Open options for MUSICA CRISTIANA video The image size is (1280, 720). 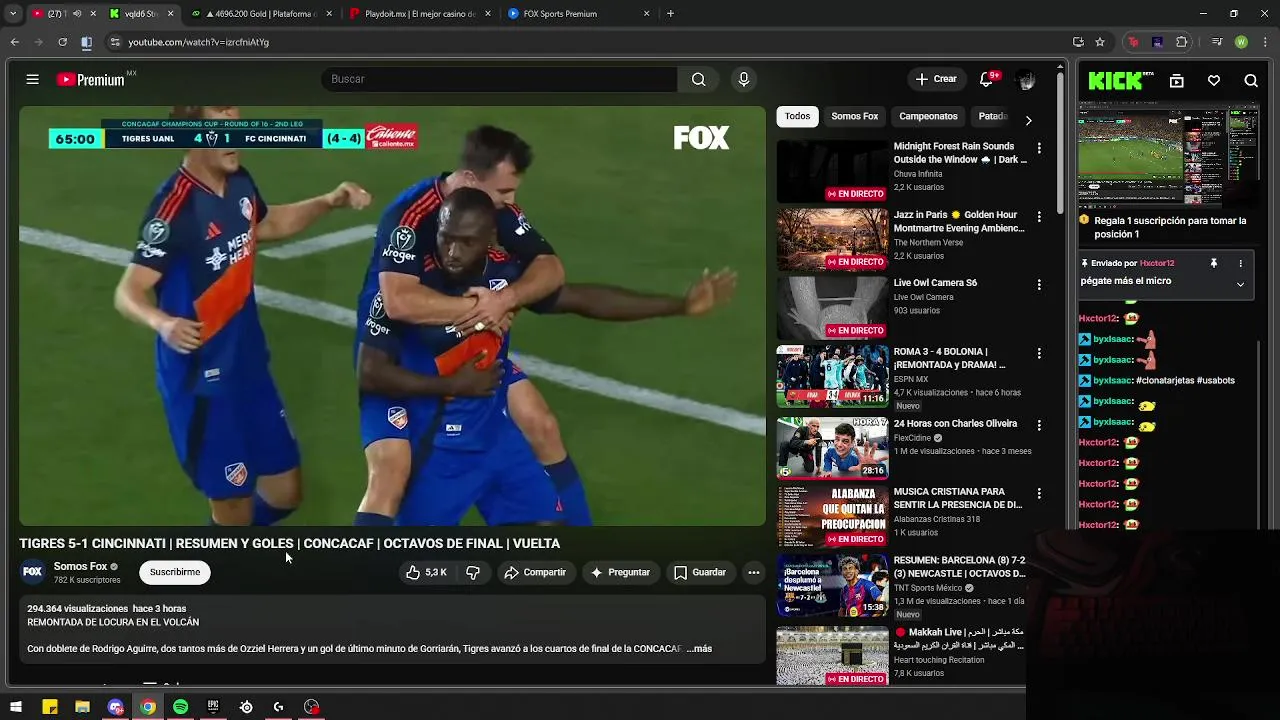pyautogui.click(x=1039, y=493)
